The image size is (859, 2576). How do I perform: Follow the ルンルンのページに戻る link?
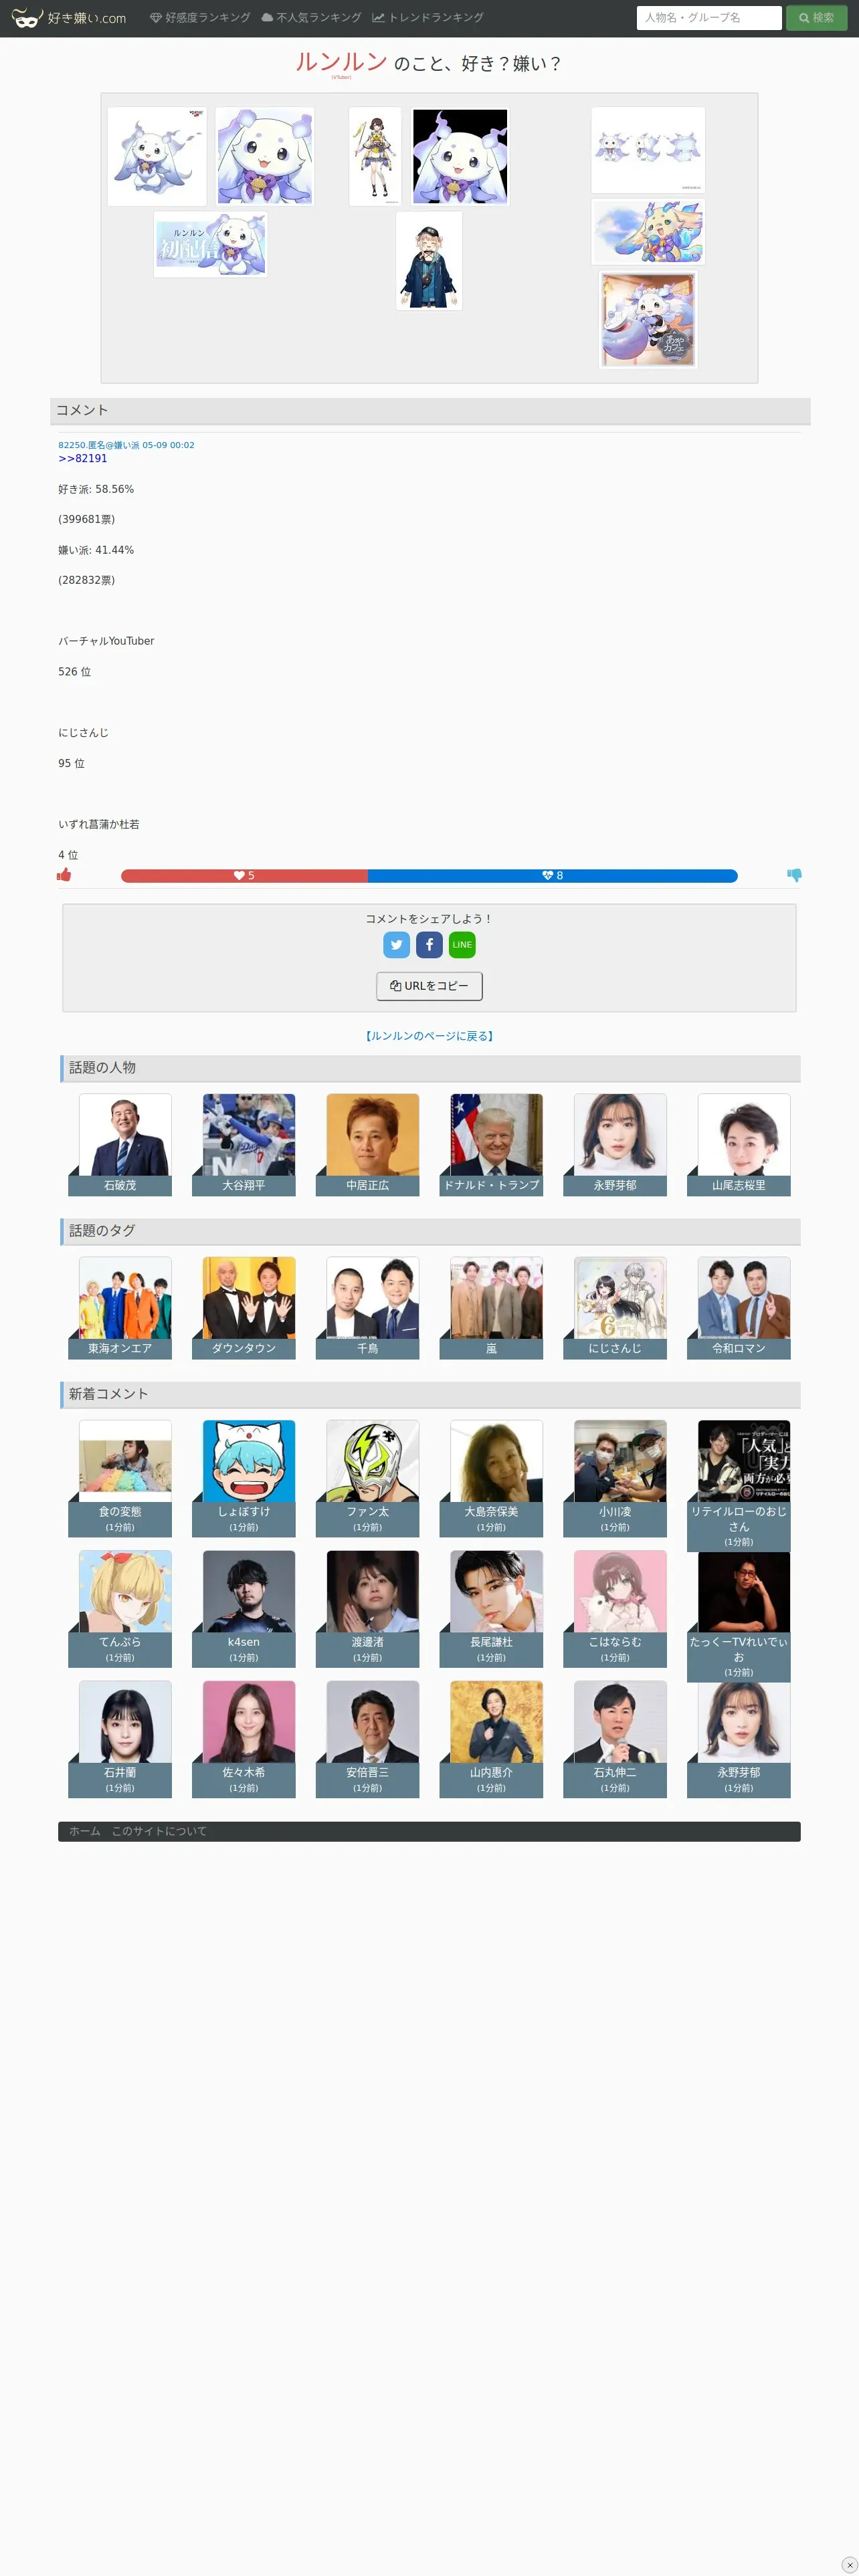pos(429,1036)
